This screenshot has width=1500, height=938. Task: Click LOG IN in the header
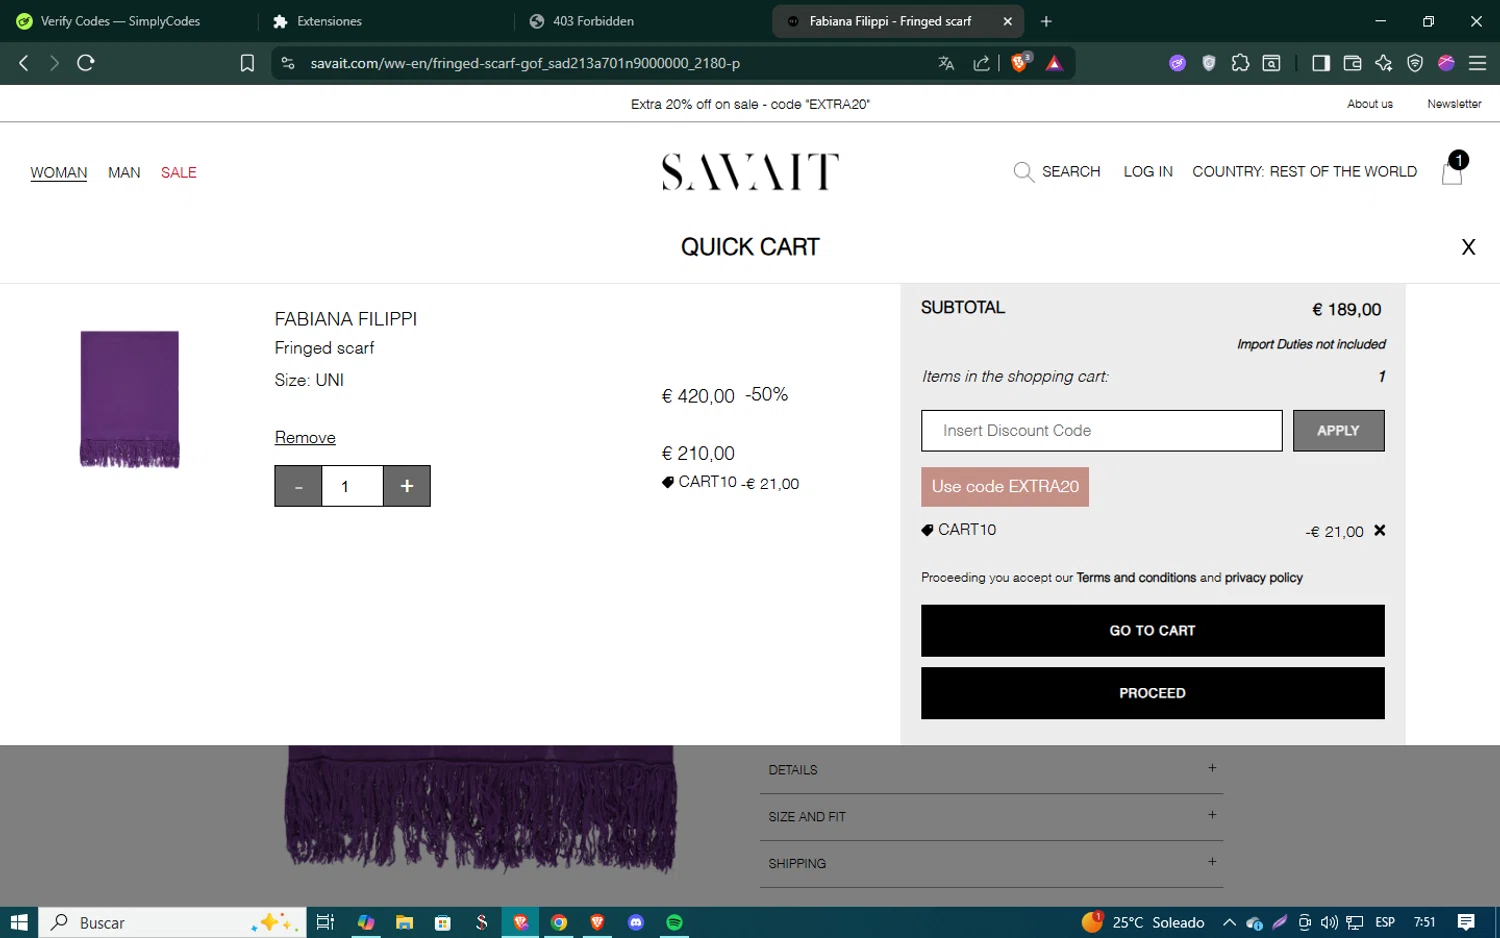[1148, 172]
